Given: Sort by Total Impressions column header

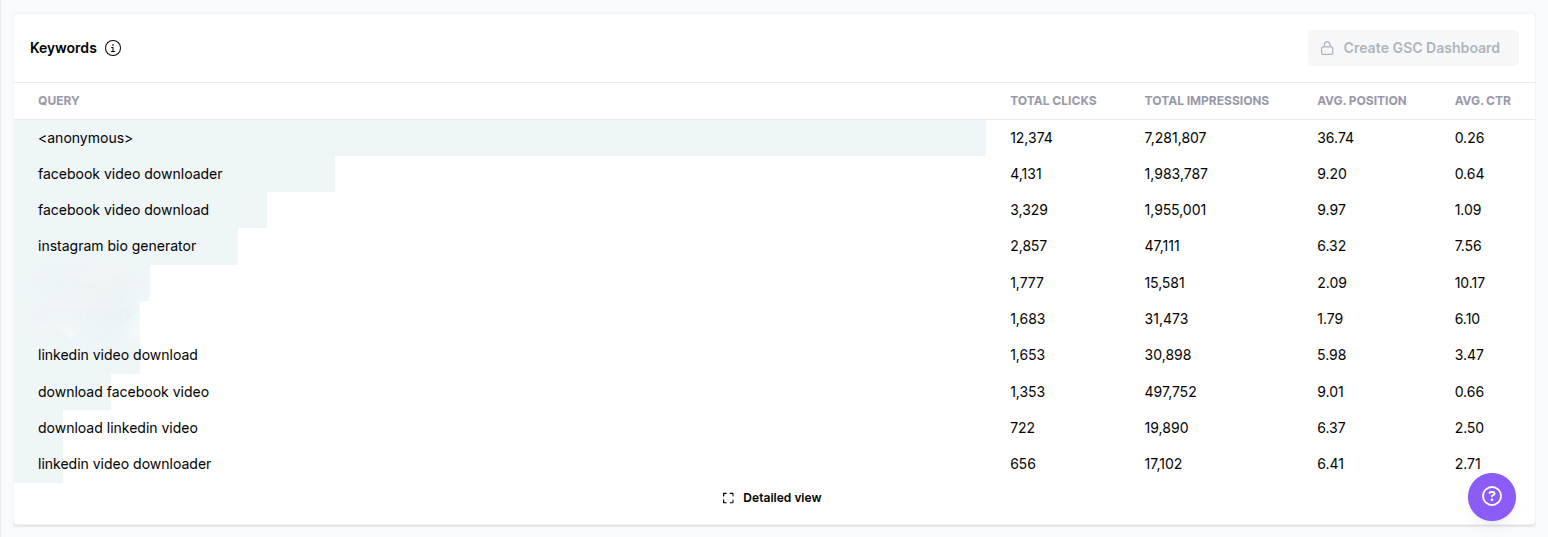Looking at the screenshot, I should pos(1206,101).
